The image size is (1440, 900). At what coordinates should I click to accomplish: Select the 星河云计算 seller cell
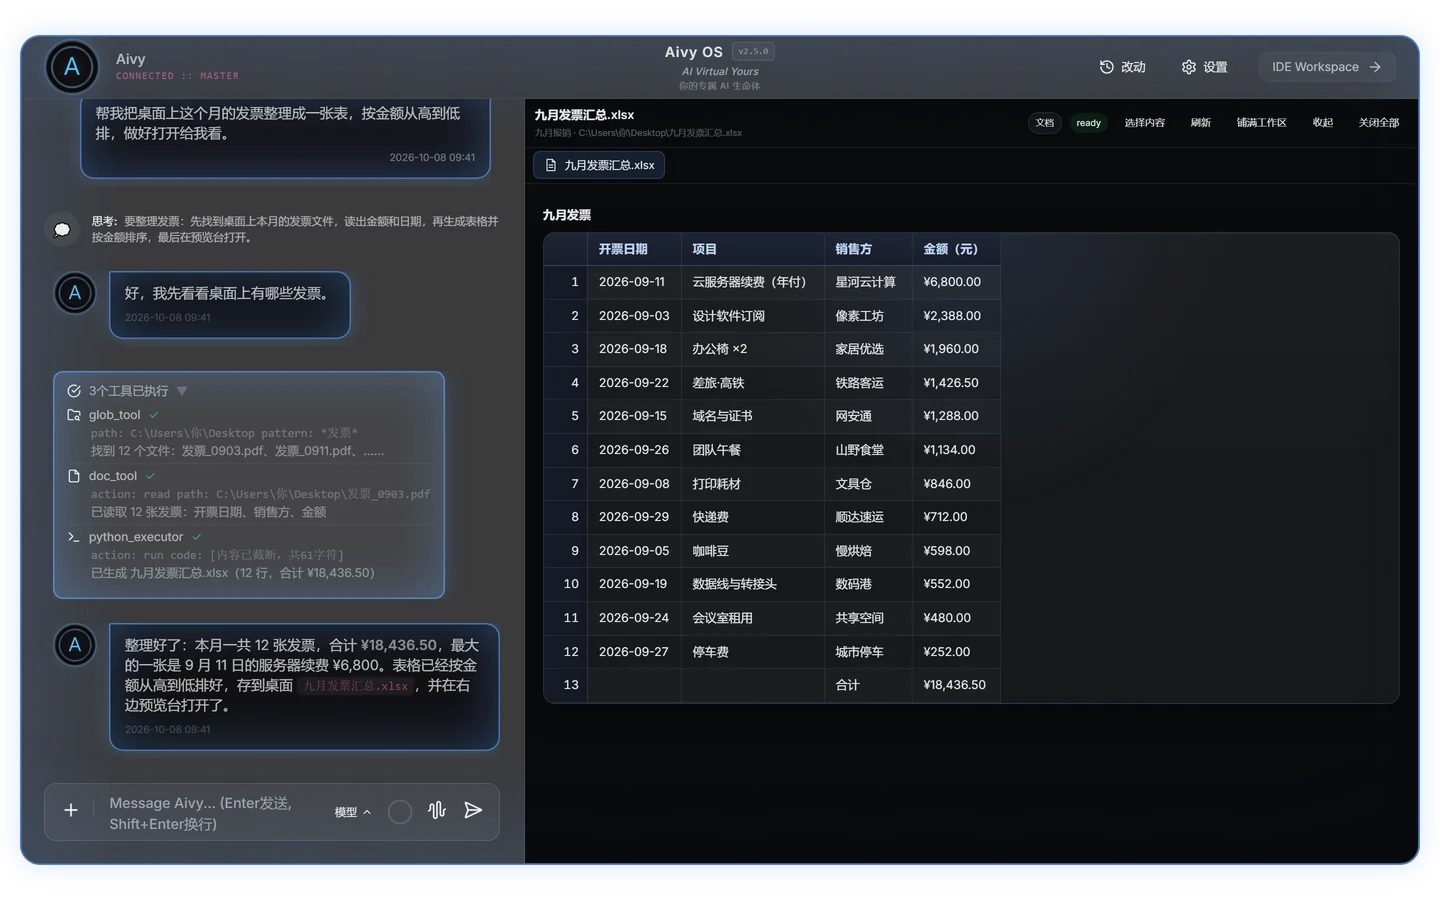point(866,282)
